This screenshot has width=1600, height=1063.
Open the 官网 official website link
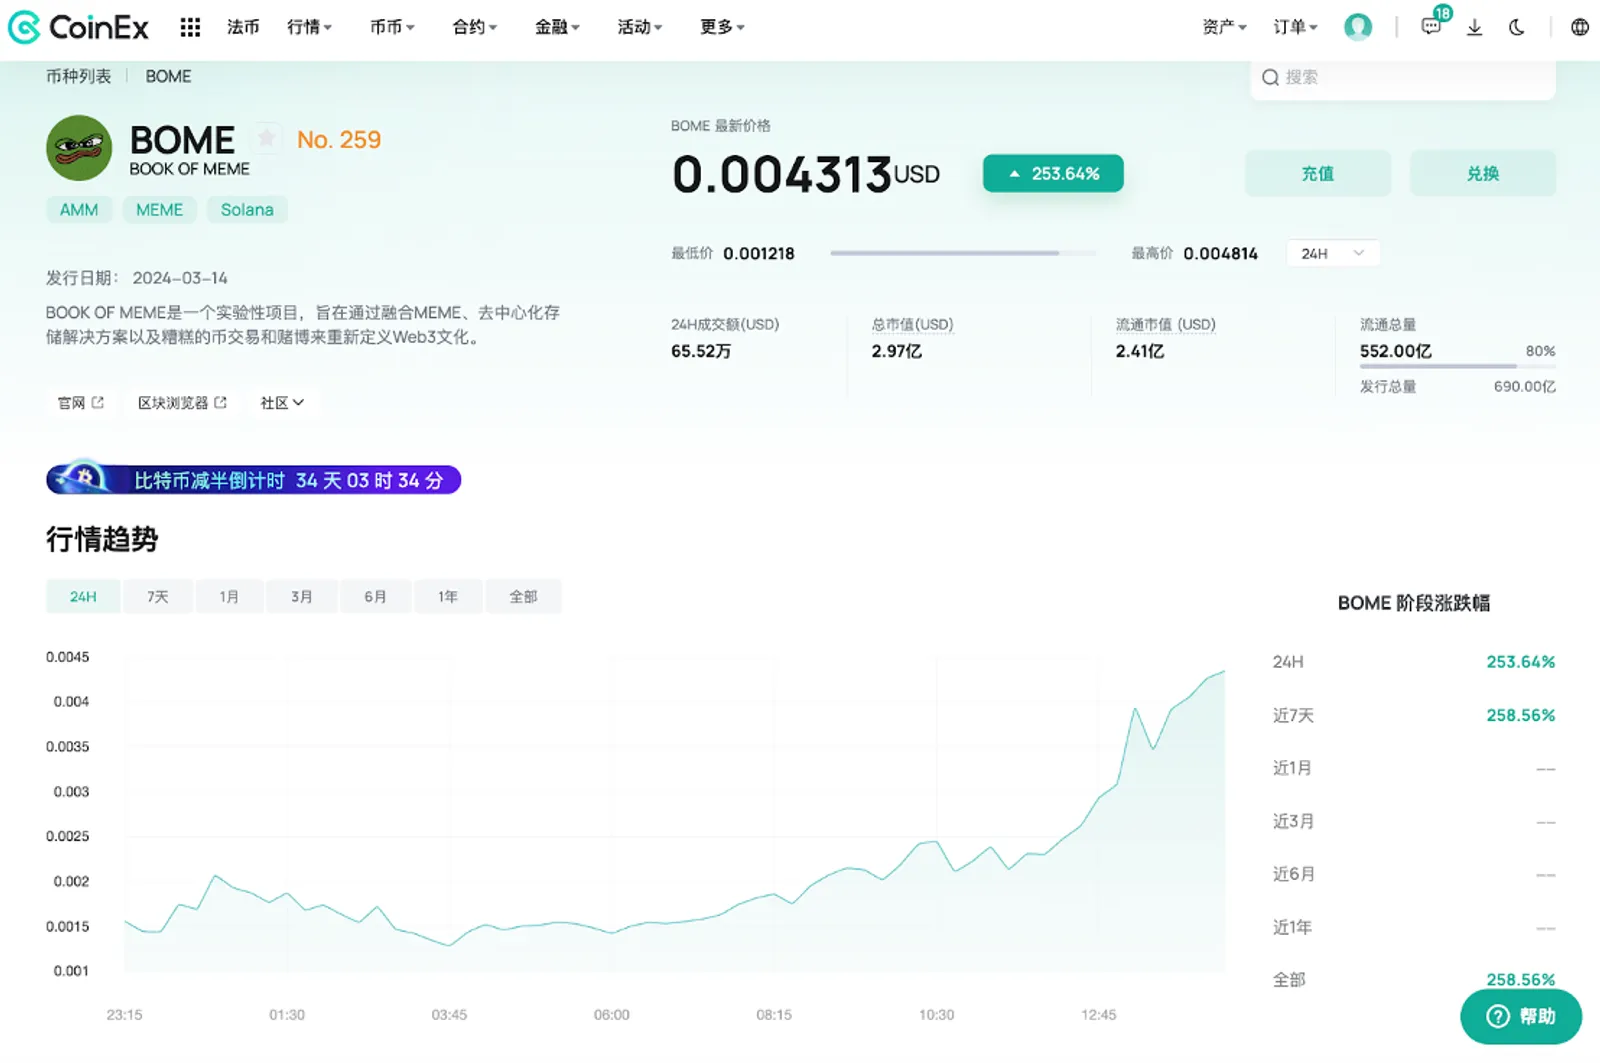coord(80,403)
